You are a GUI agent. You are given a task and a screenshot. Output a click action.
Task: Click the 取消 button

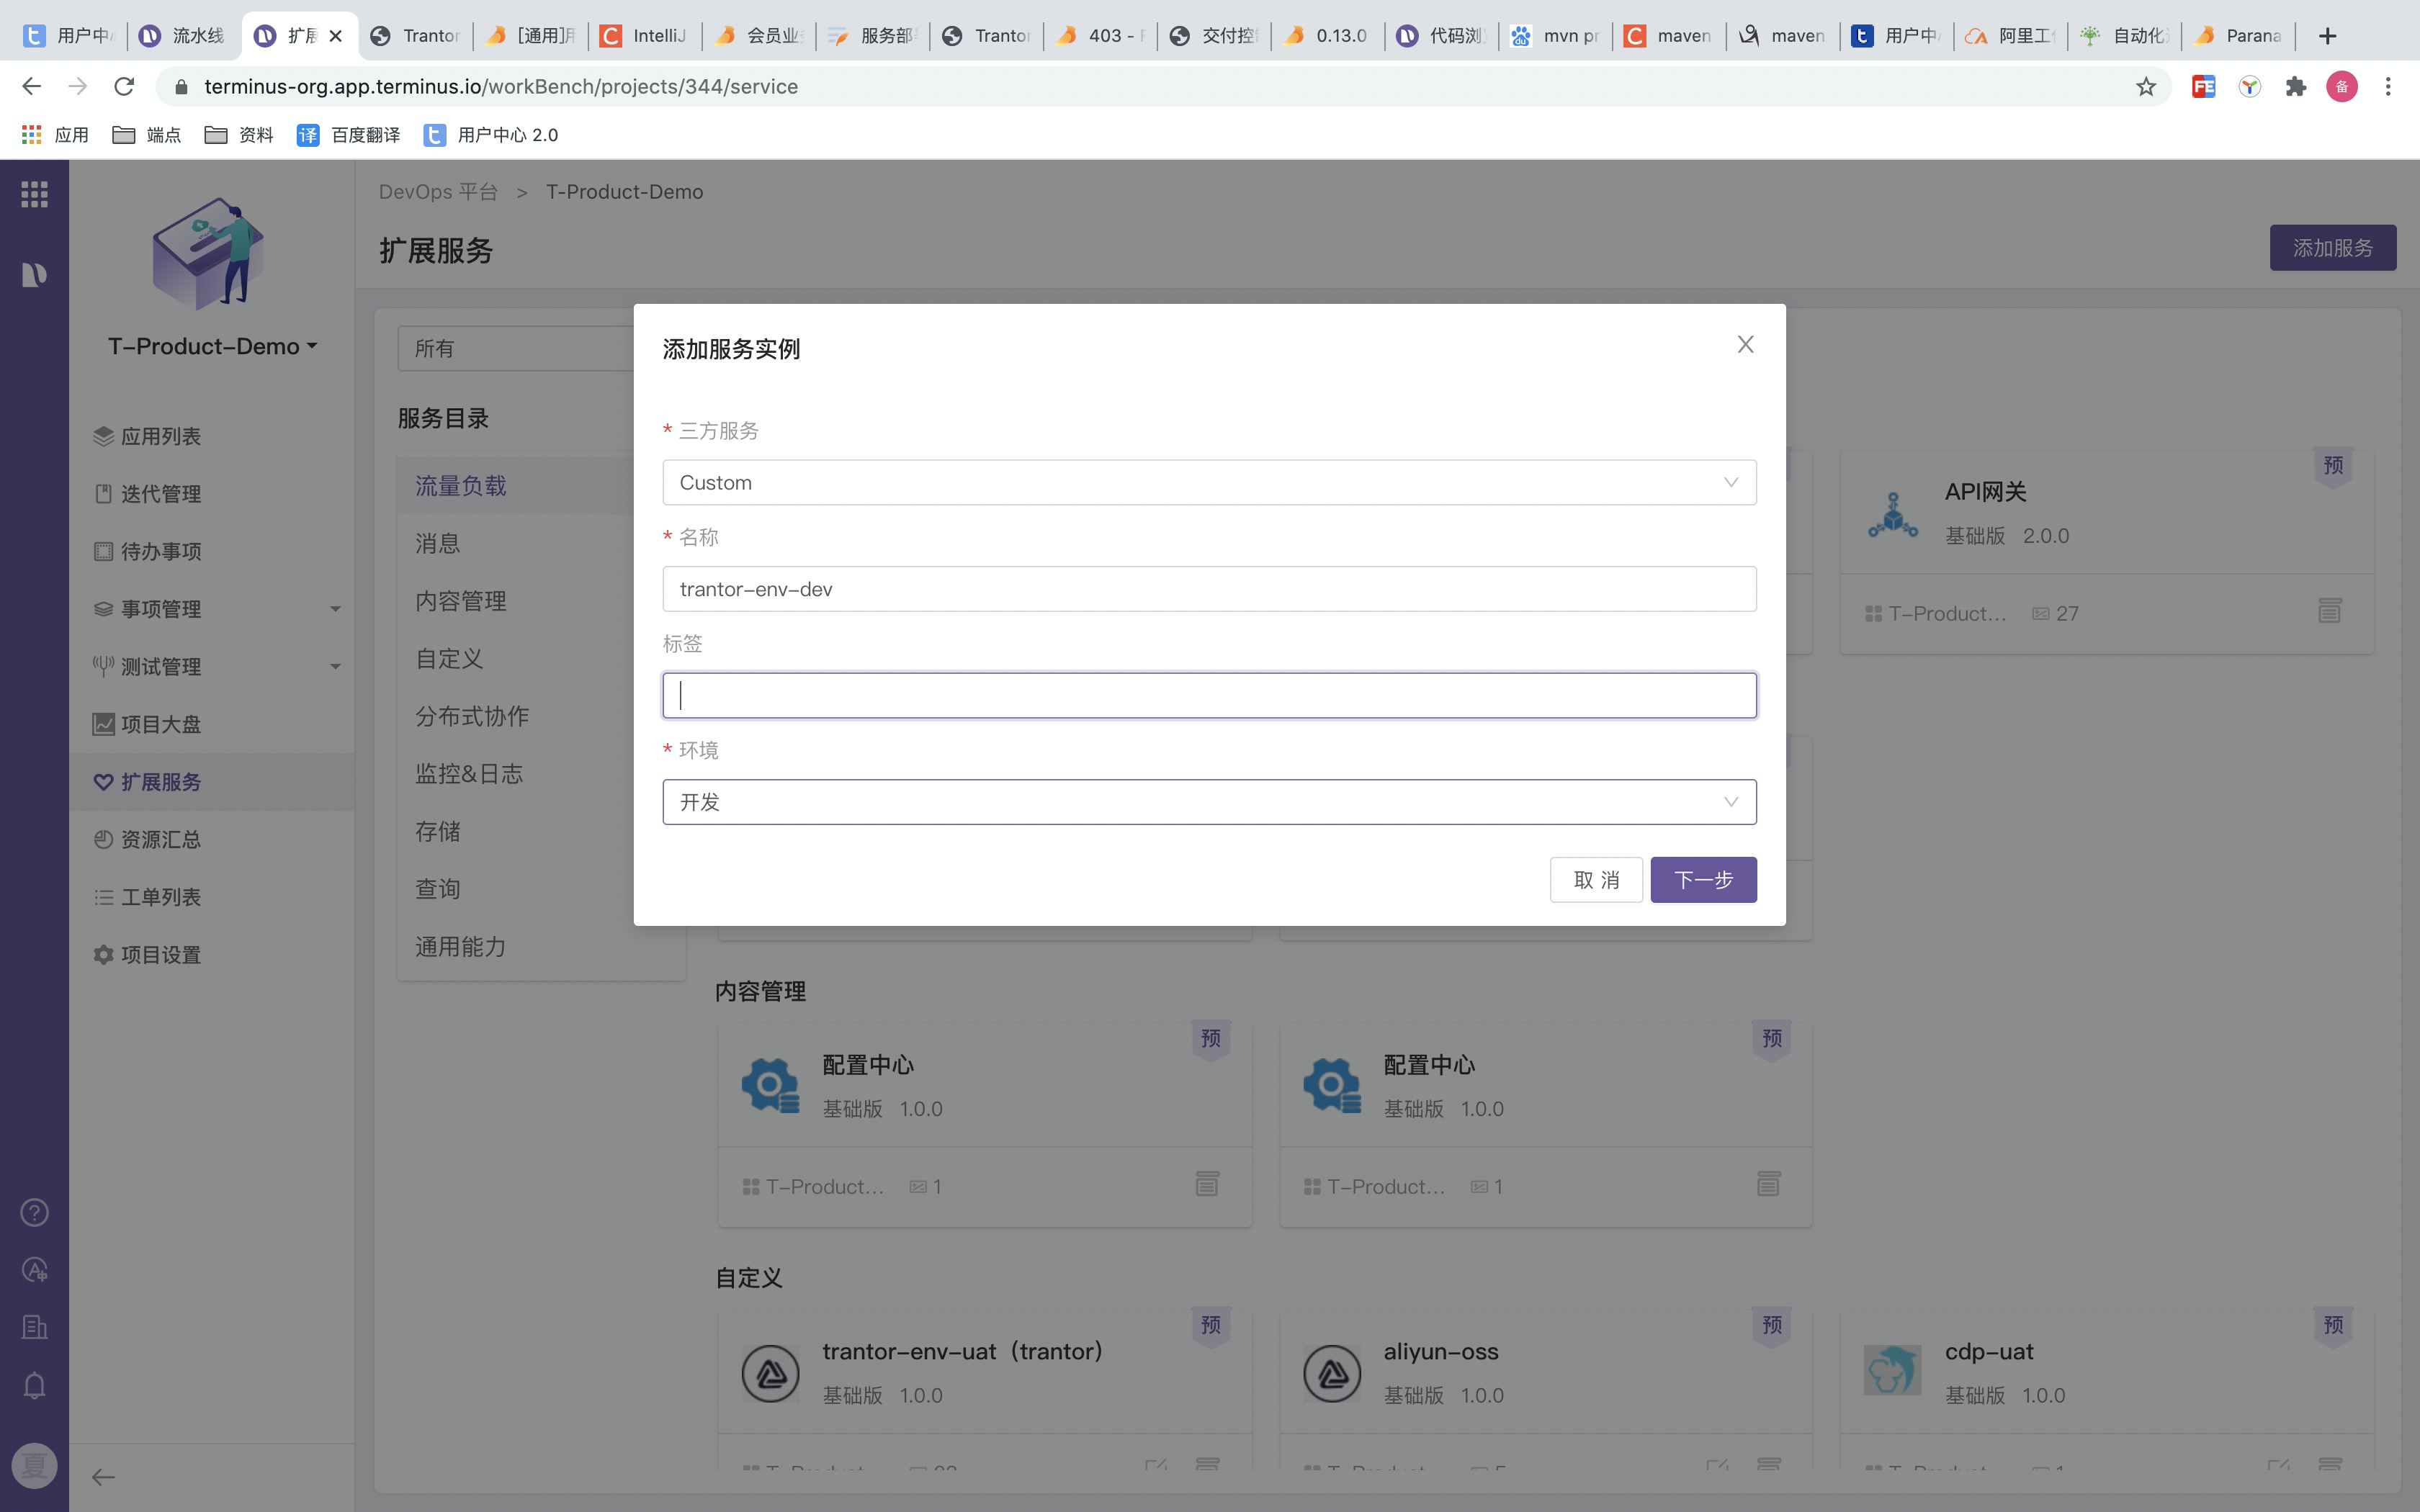tap(1595, 880)
